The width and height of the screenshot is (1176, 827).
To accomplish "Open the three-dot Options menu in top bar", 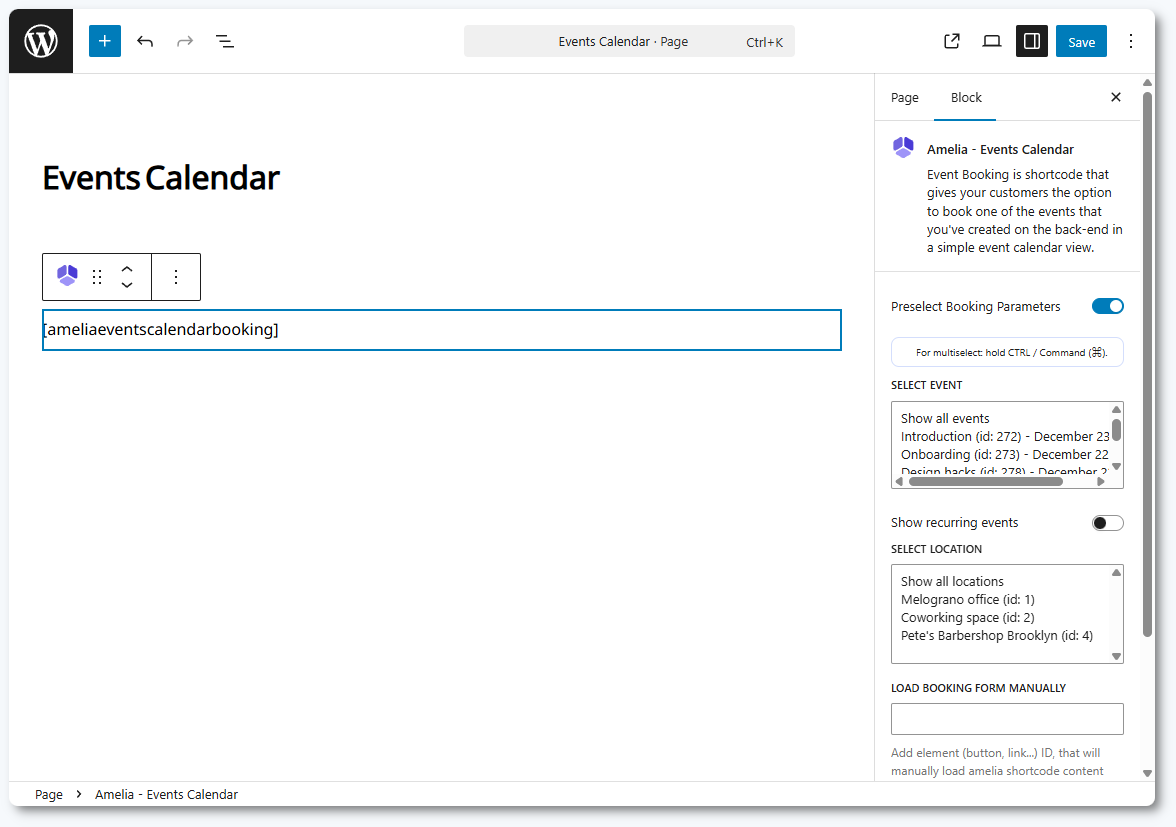I will tap(1131, 41).
